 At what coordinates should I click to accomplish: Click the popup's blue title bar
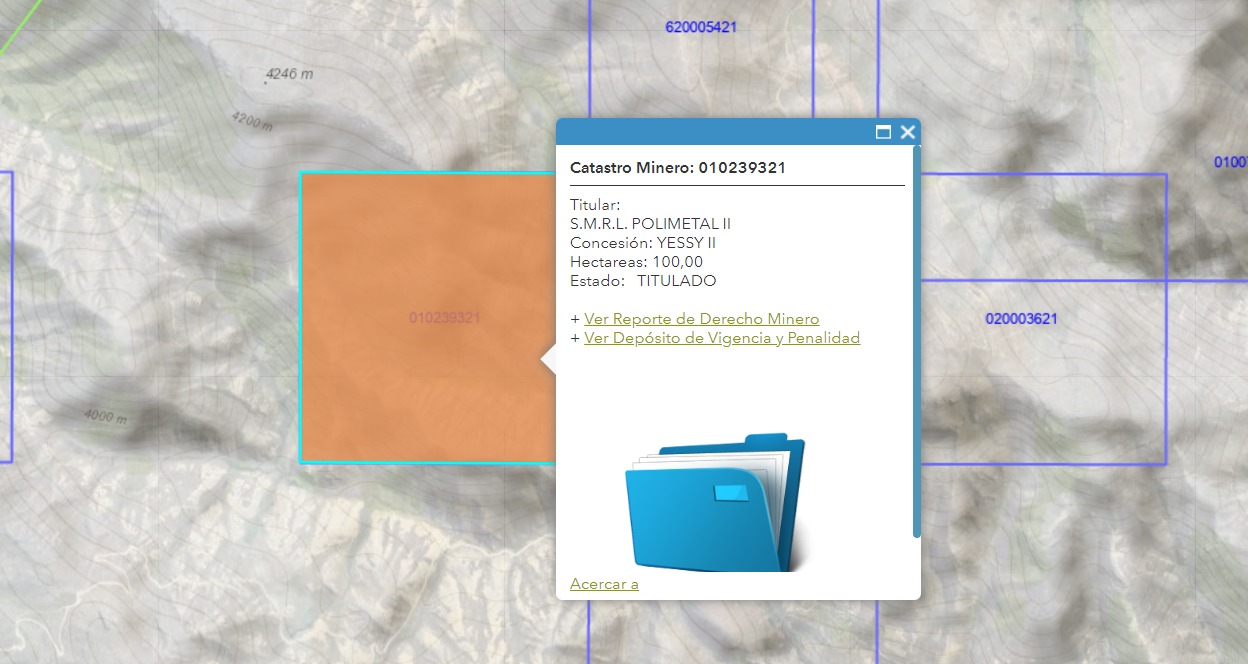(x=710, y=132)
